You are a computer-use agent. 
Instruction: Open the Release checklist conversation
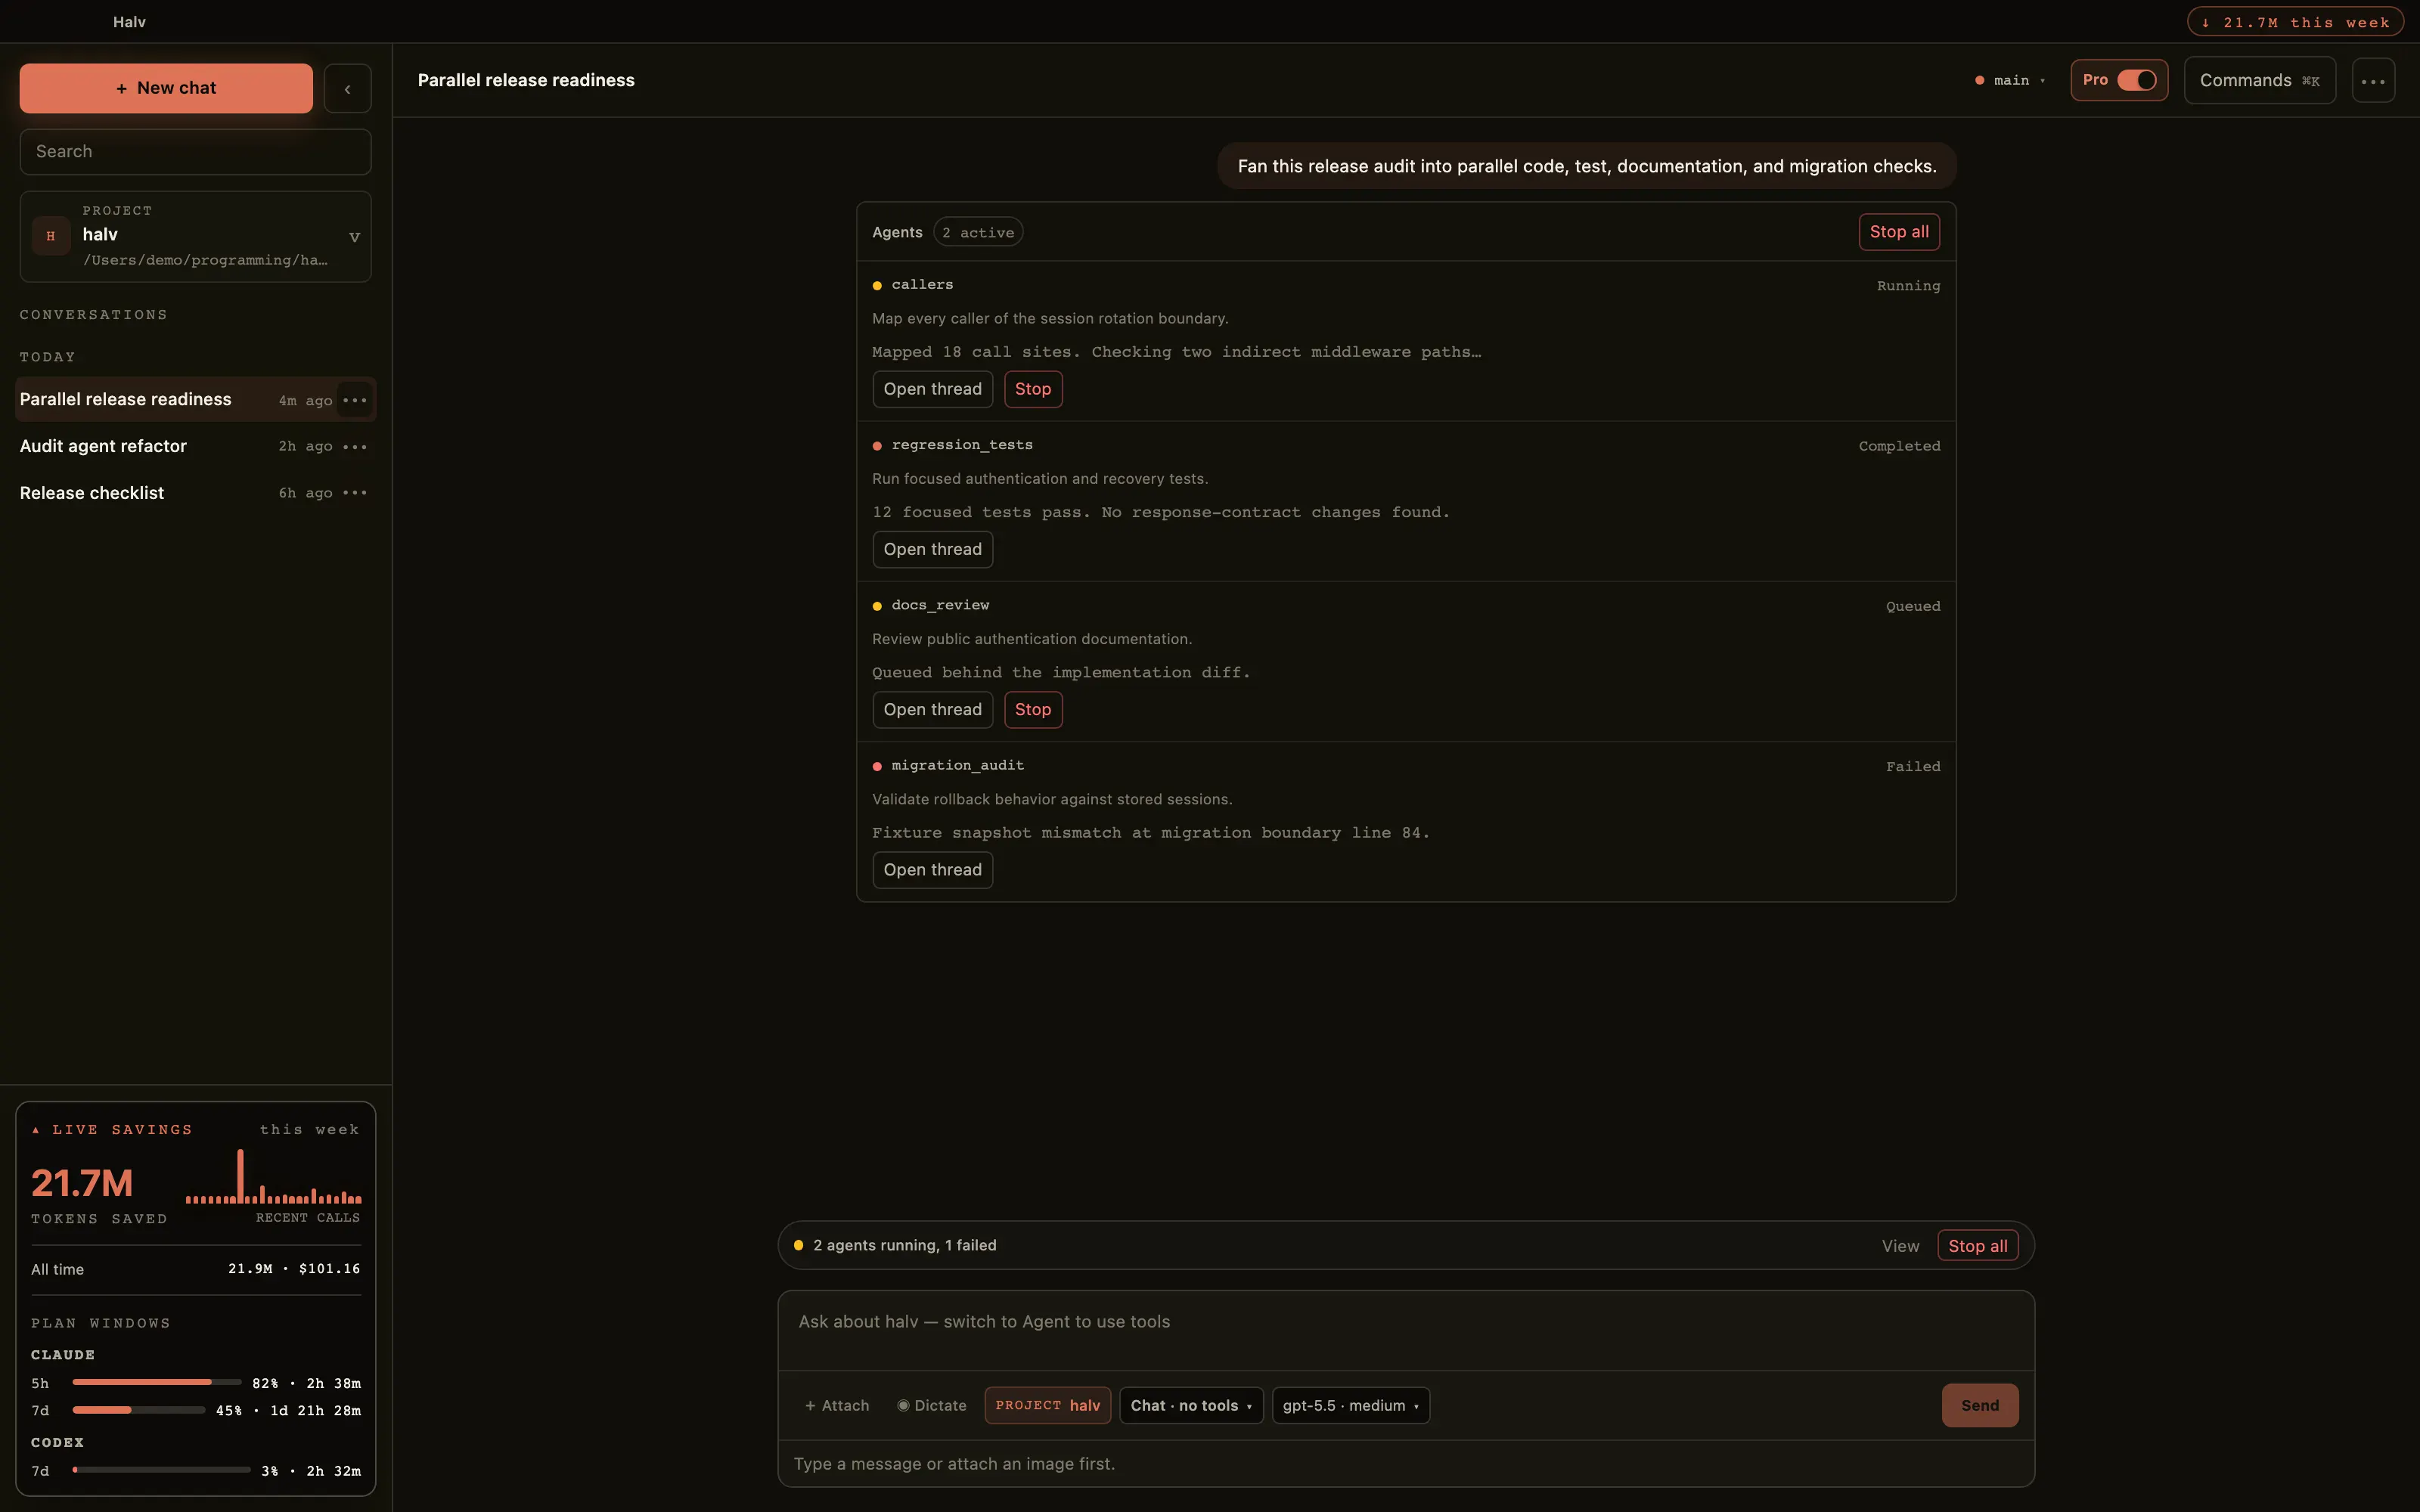point(176,493)
